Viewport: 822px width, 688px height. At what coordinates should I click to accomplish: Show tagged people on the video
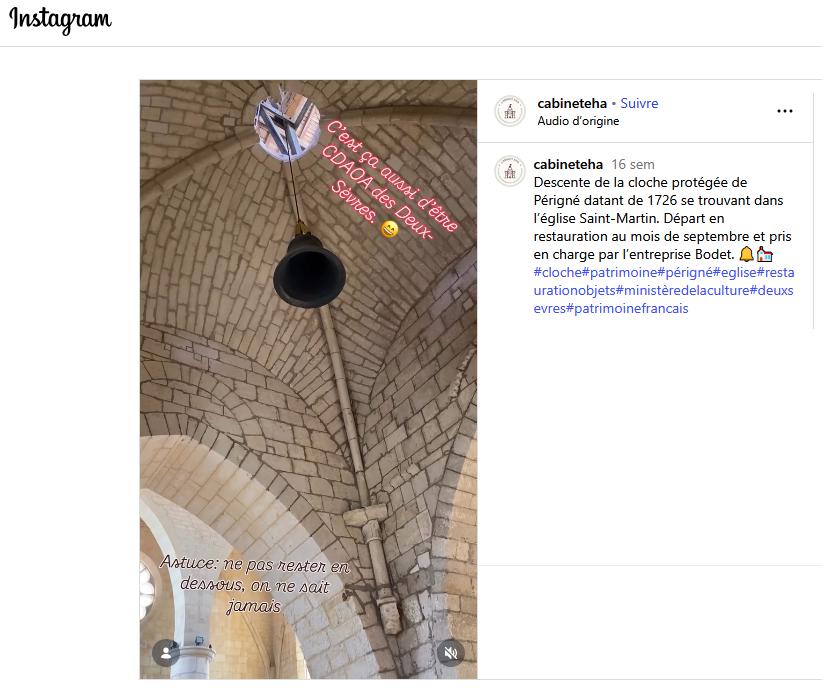point(166,653)
